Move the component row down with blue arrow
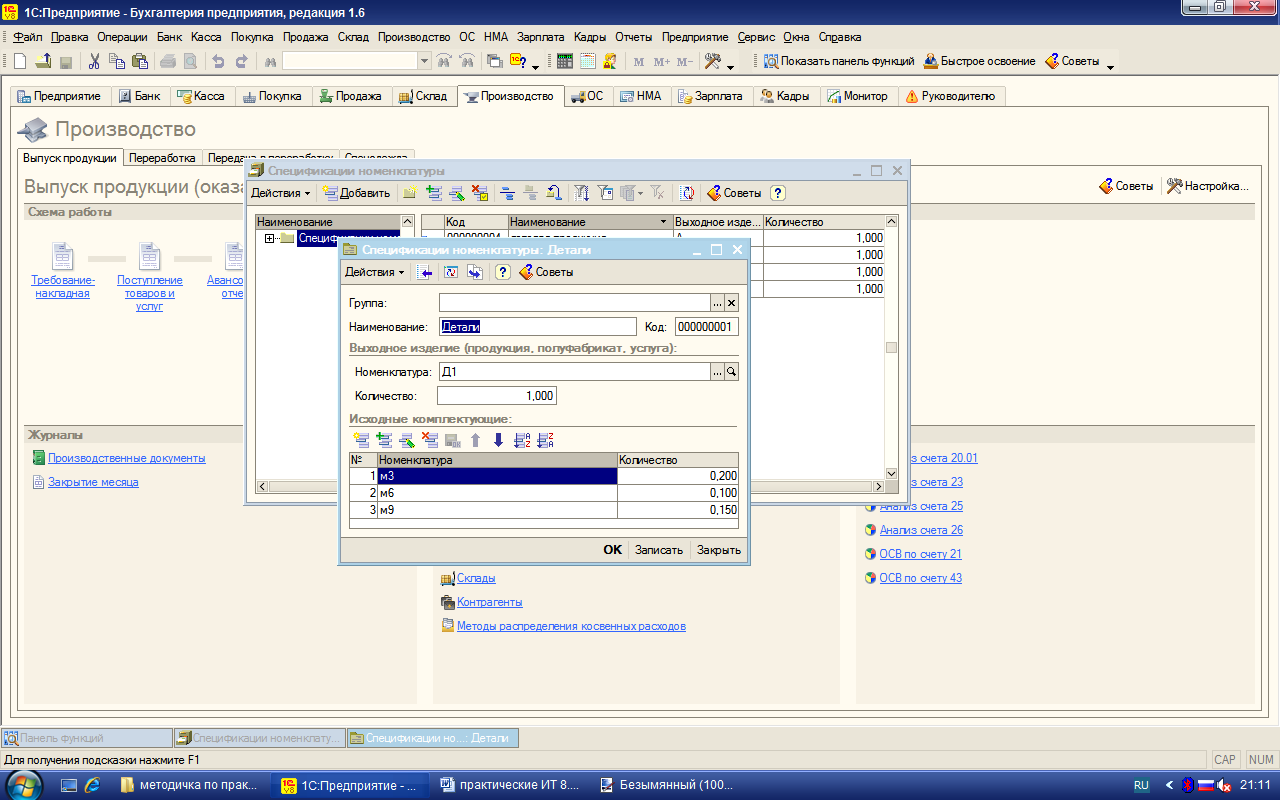 pyautogui.click(x=498, y=440)
